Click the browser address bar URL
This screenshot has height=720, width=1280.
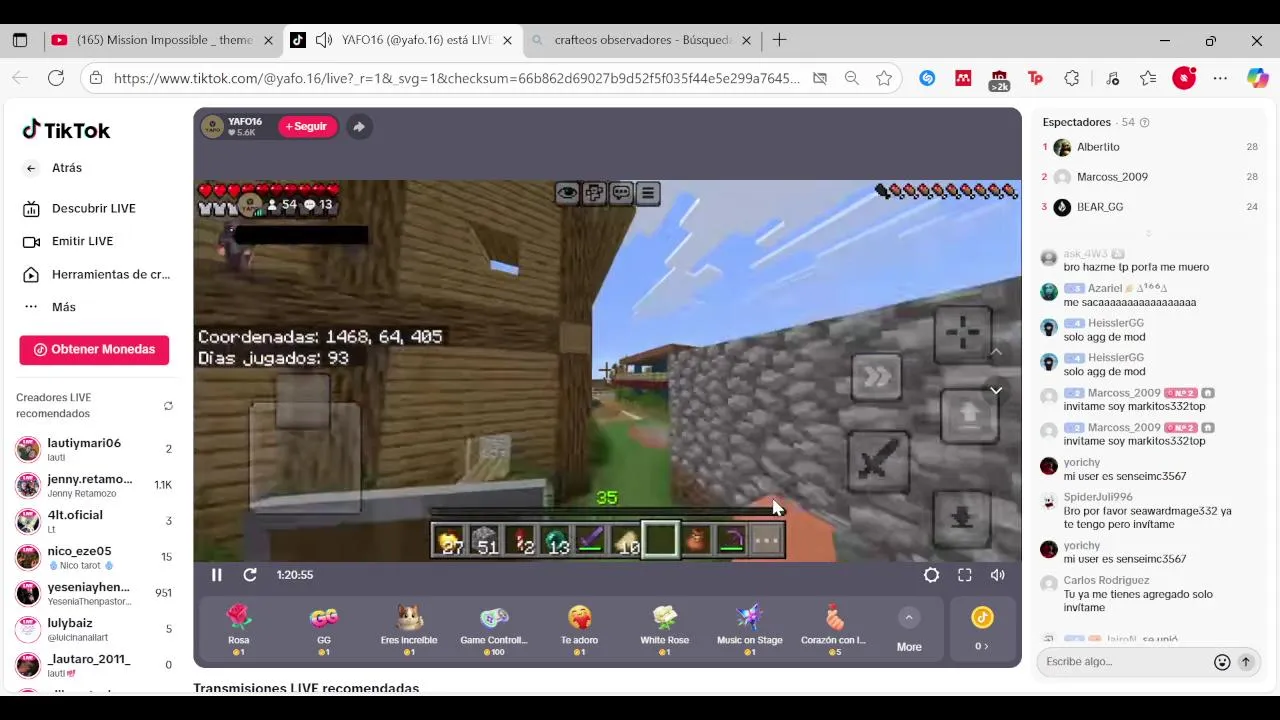tap(457, 78)
